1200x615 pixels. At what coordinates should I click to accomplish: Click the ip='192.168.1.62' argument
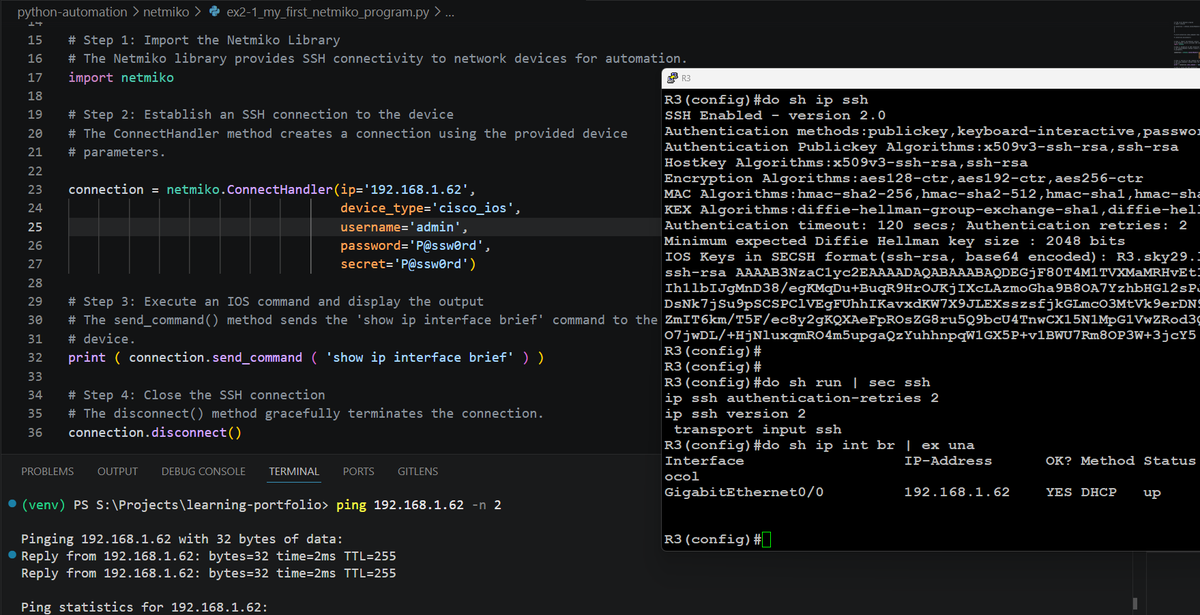click(x=406, y=189)
